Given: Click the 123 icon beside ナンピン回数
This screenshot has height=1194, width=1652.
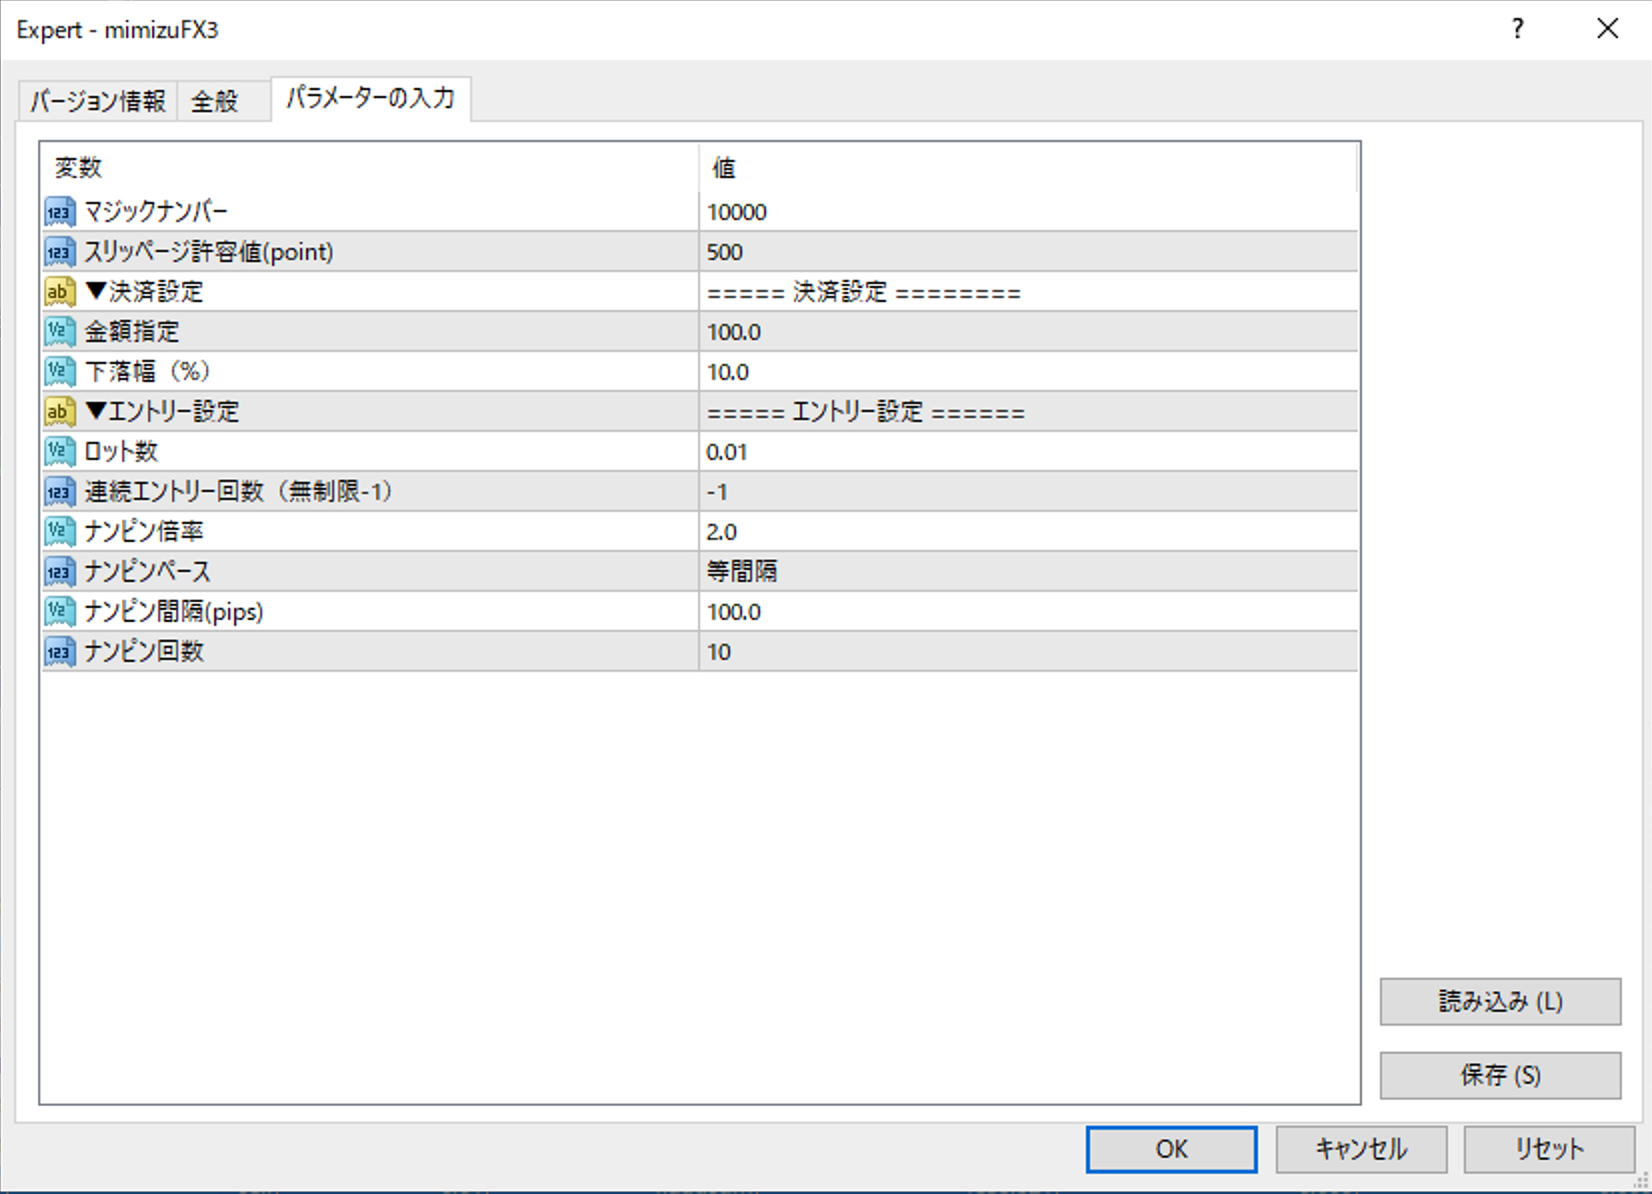Looking at the screenshot, I should pos(60,651).
